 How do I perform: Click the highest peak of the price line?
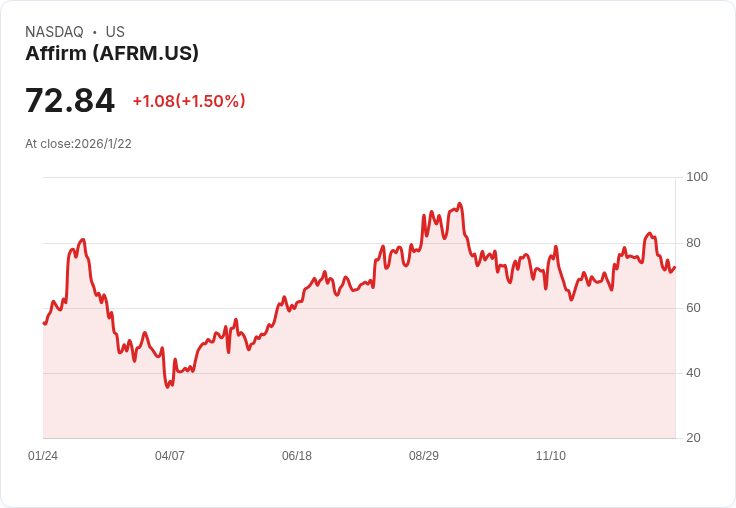coord(459,204)
